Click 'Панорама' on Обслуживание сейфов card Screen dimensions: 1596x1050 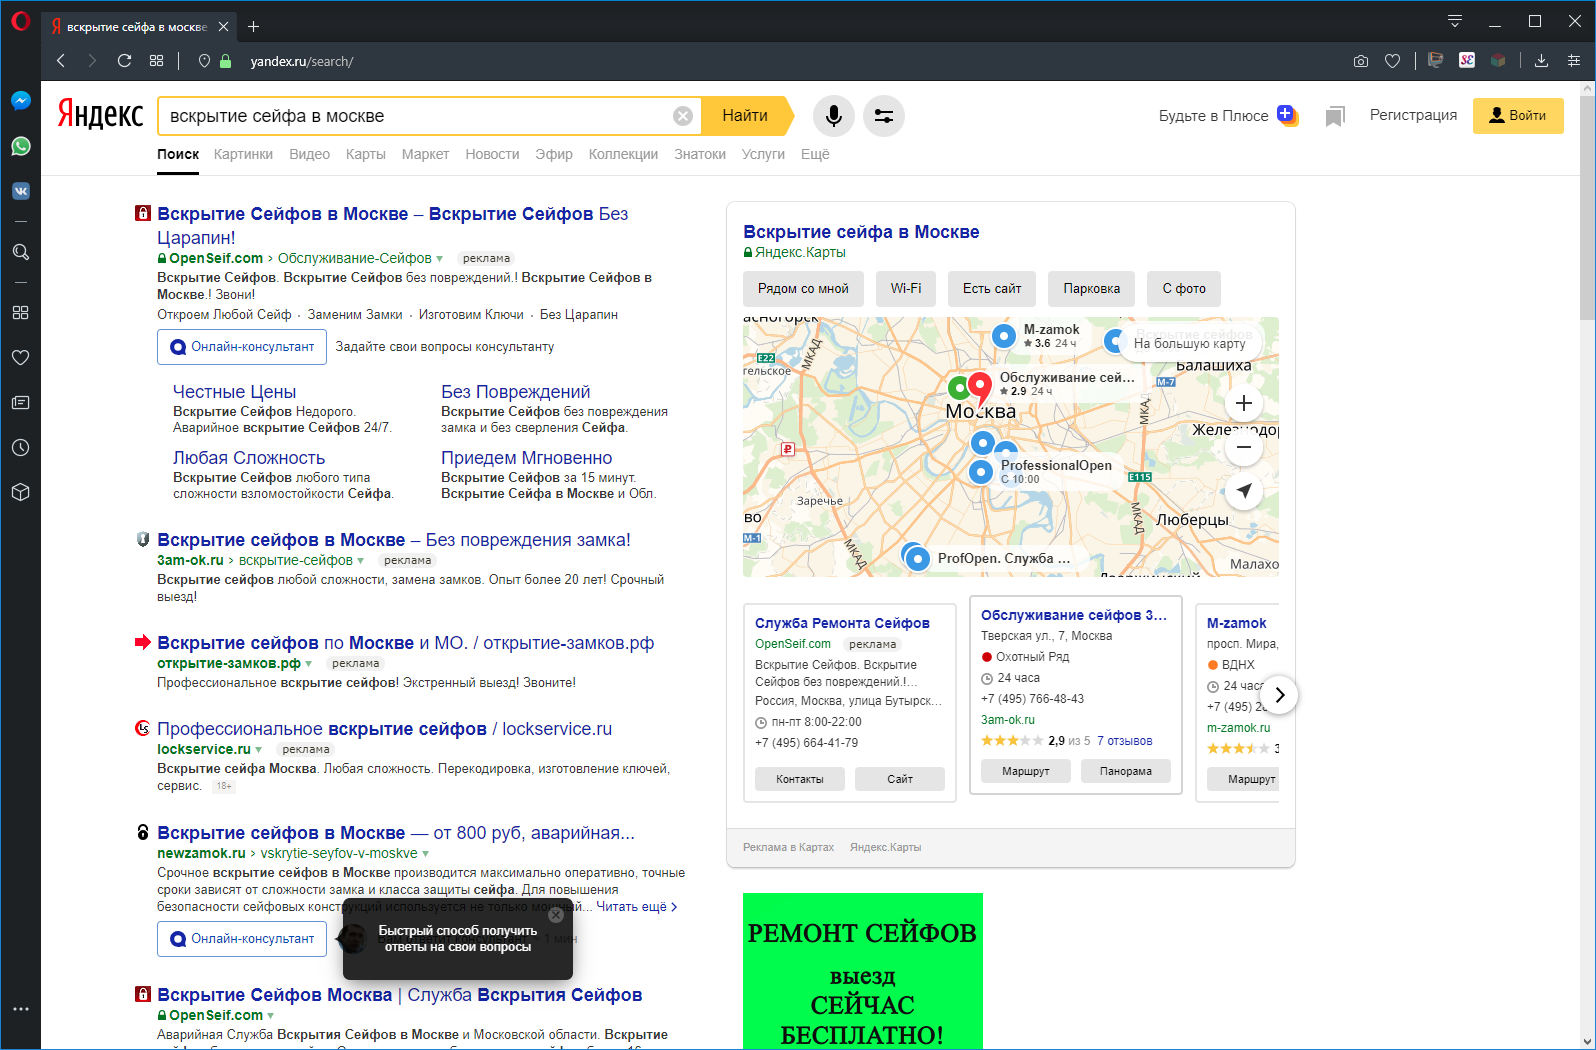[x=1126, y=771]
